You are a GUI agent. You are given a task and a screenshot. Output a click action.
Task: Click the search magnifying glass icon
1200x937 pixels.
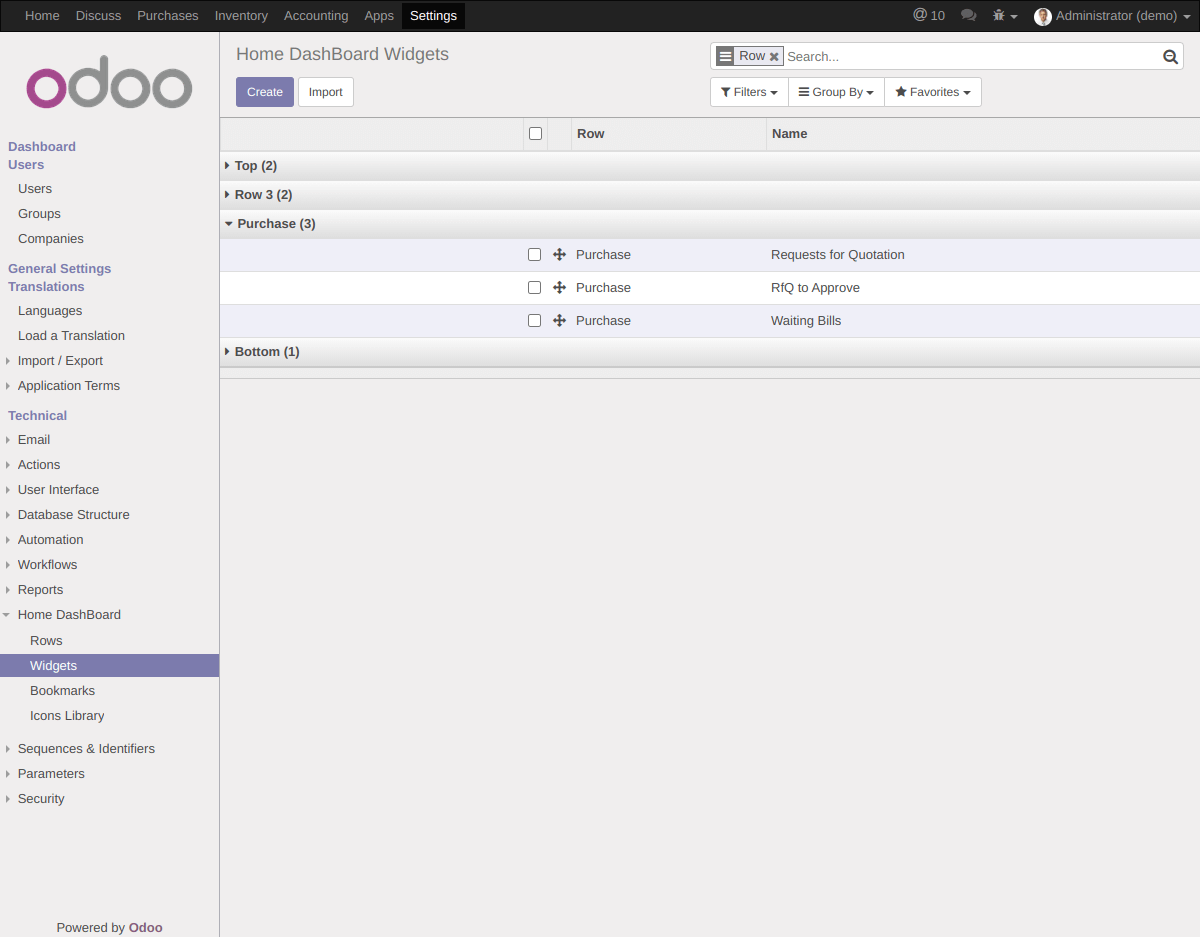(1170, 56)
